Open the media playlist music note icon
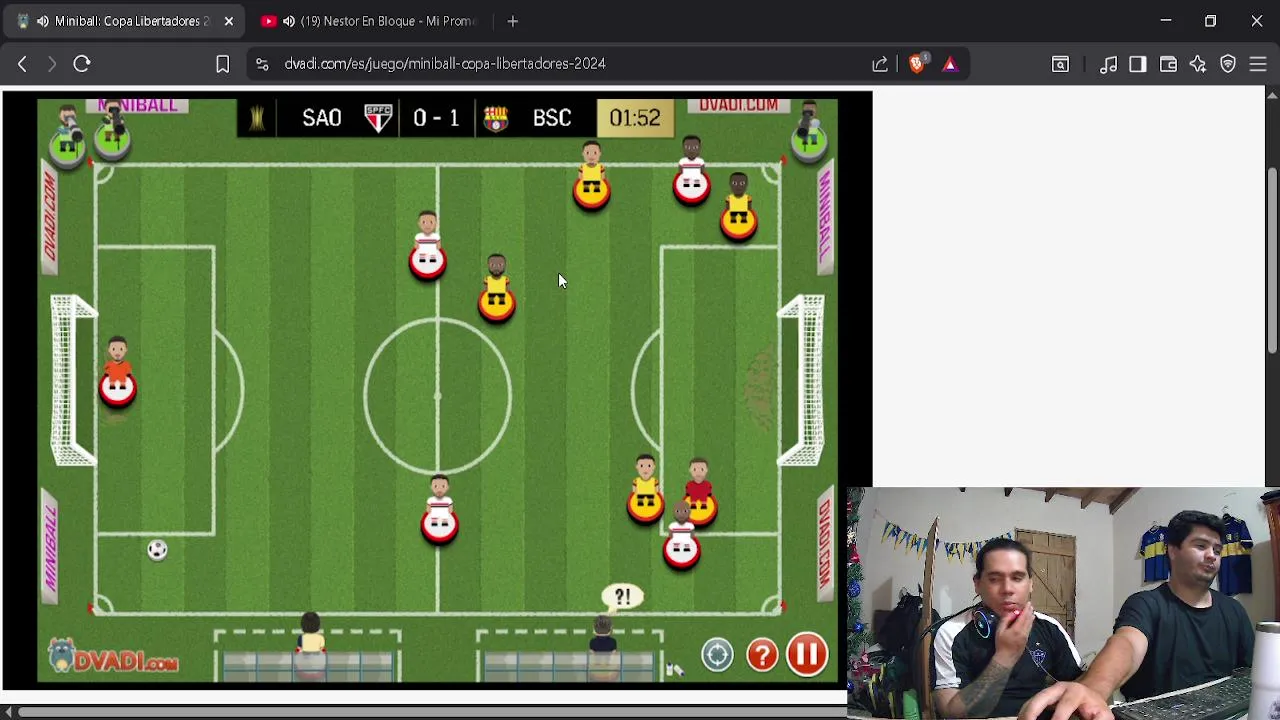 1108,64
